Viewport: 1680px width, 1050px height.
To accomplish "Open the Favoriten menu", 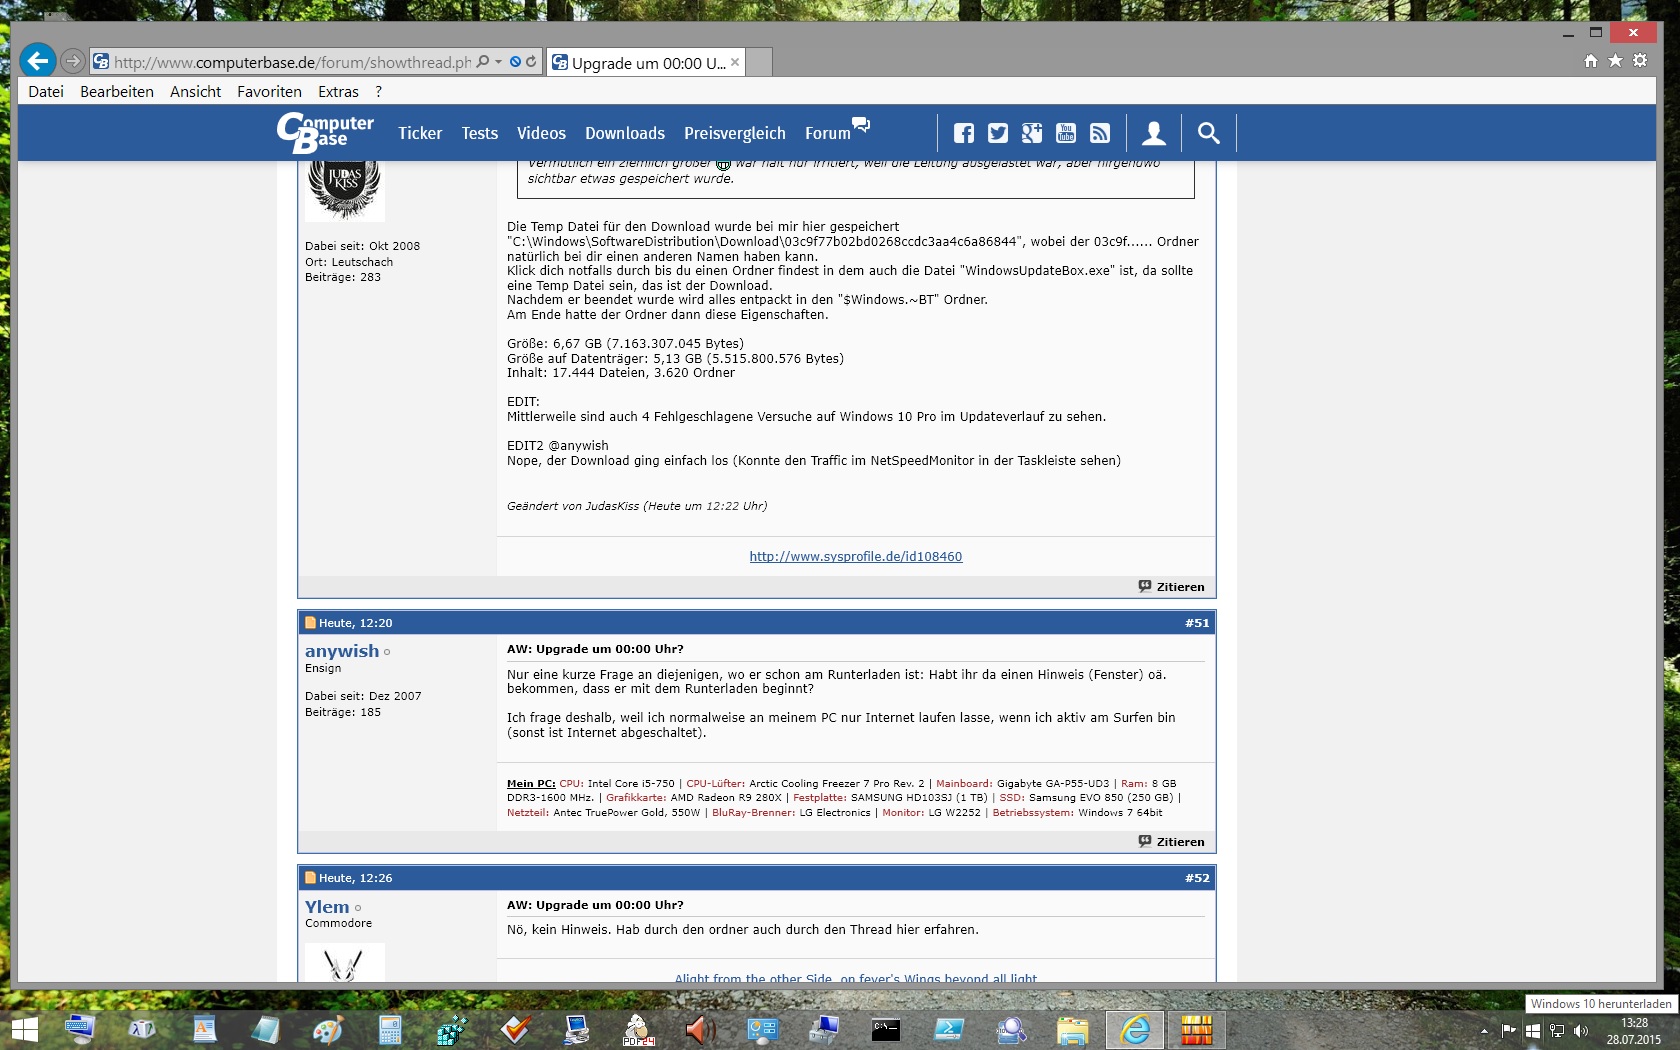I will tap(269, 91).
